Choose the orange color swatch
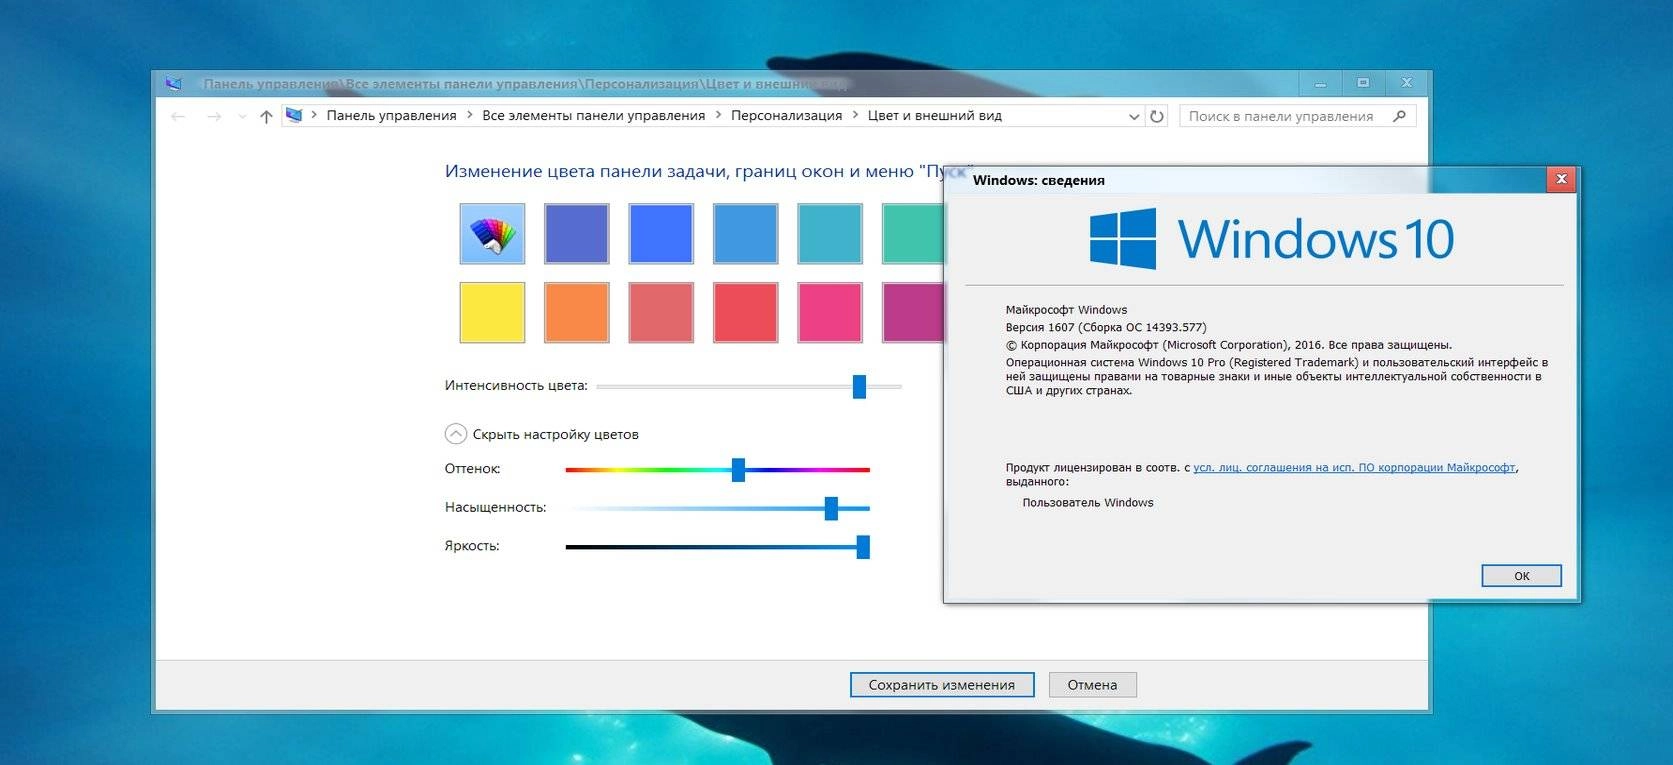This screenshot has height=765, width=1673. click(x=577, y=312)
